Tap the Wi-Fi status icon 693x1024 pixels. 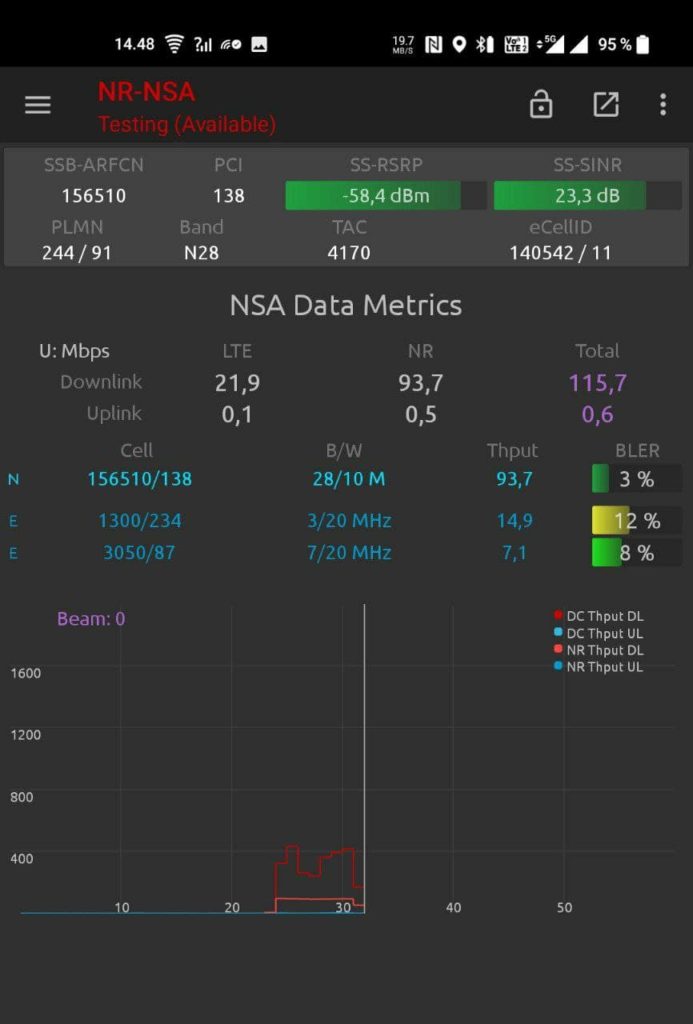[175, 44]
